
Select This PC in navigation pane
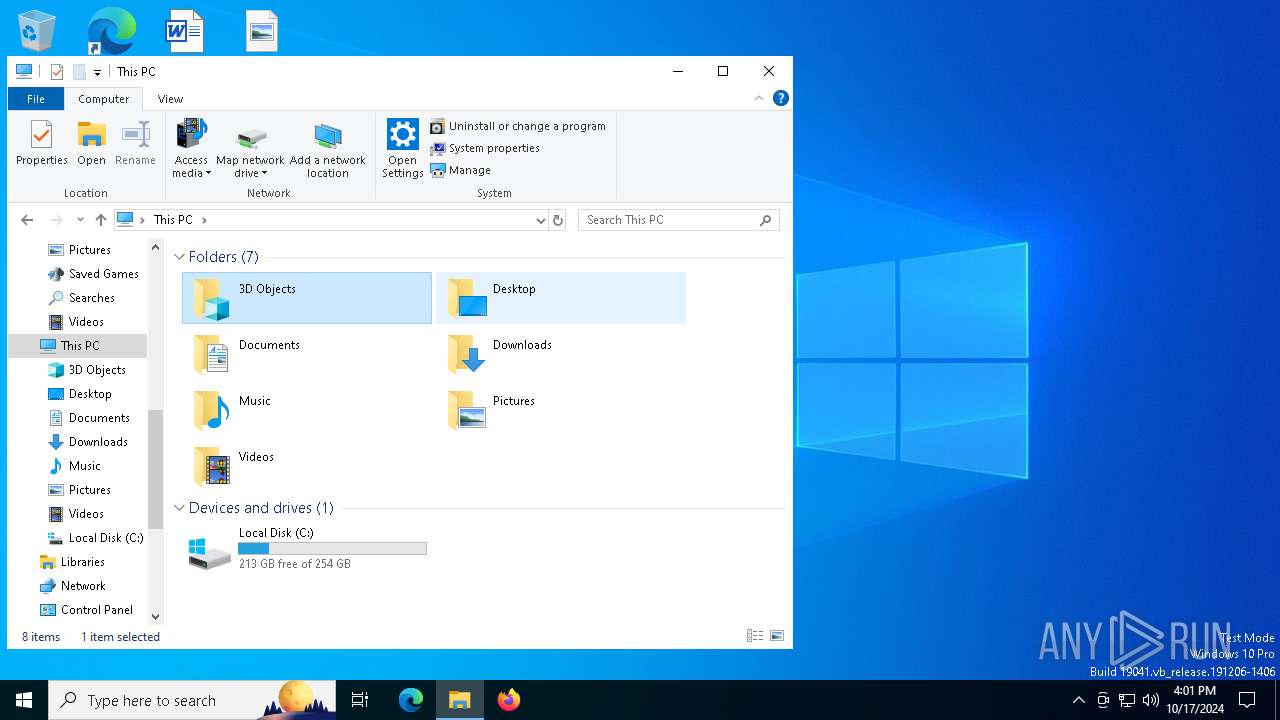[78, 346]
